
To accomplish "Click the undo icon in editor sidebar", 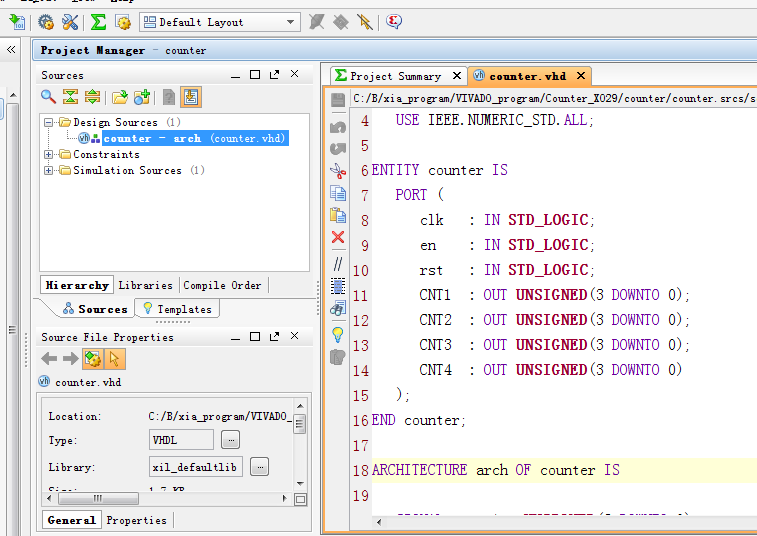I will click(x=338, y=127).
